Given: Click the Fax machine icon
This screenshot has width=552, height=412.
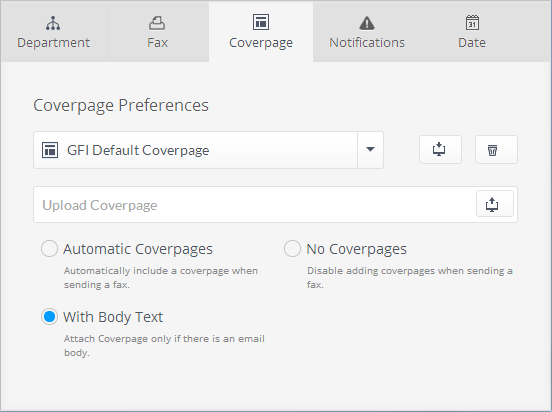Looking at the screenshot, I should [157, 23].
